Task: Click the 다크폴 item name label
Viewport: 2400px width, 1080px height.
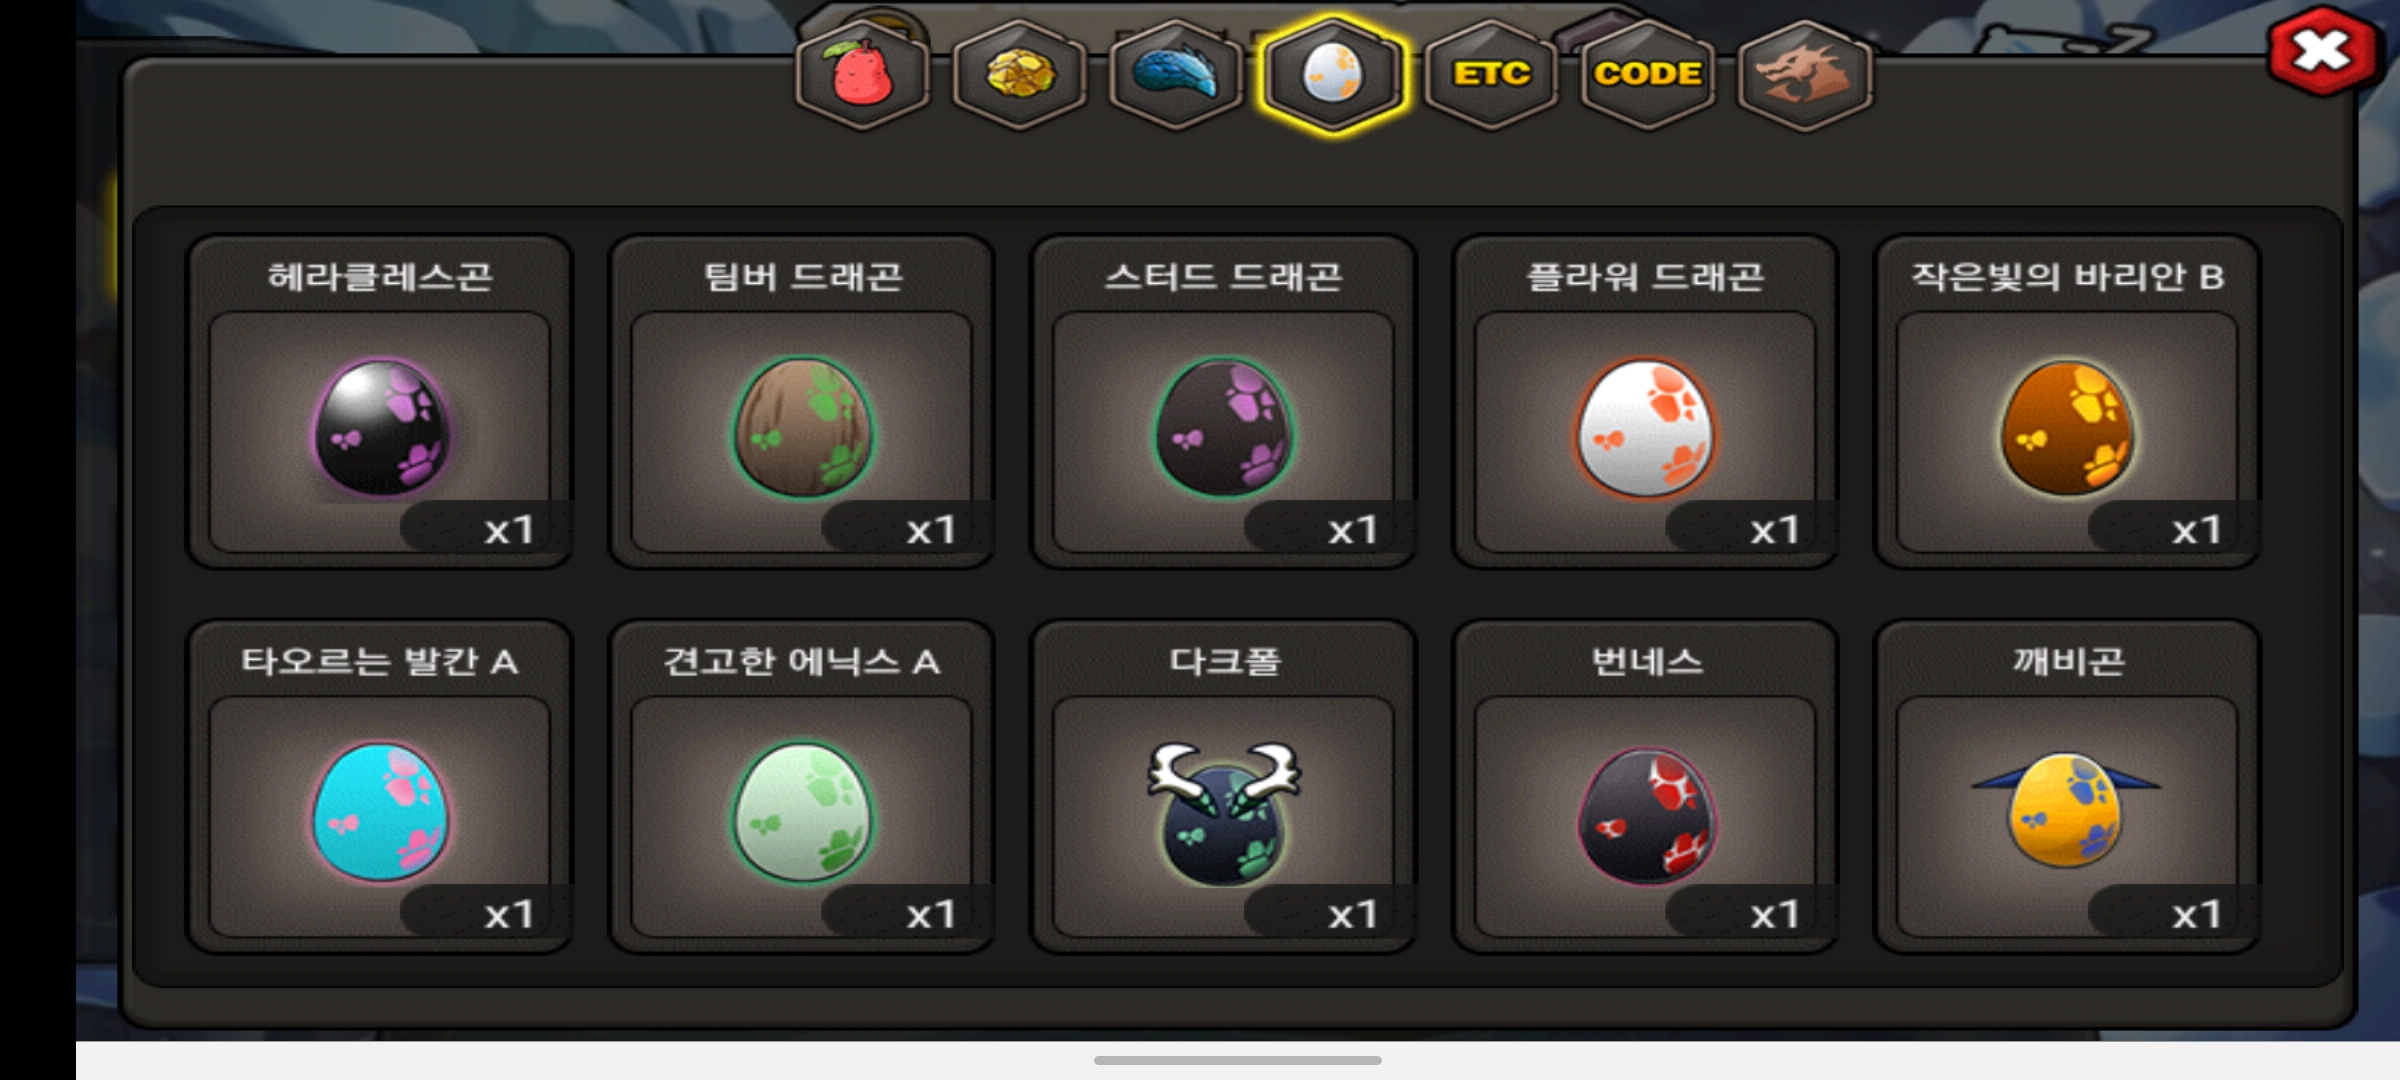Action: [1225, 661]
